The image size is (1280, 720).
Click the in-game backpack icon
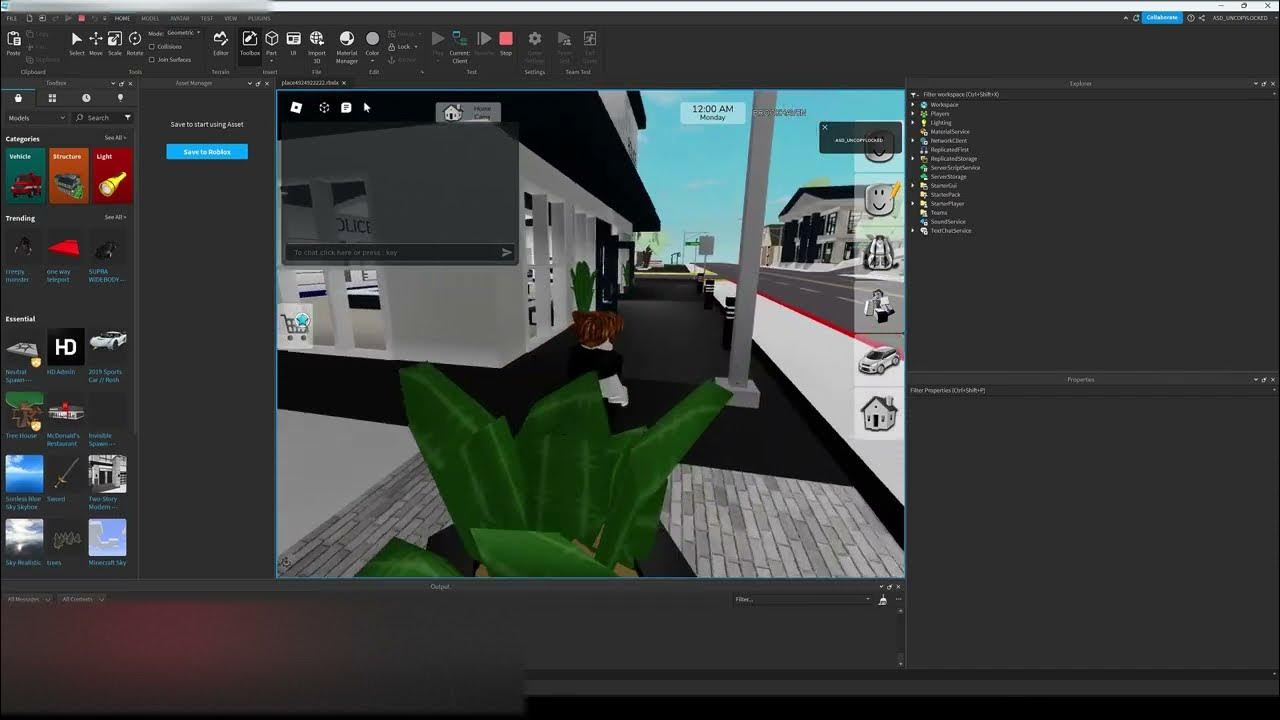pos(879,252)
